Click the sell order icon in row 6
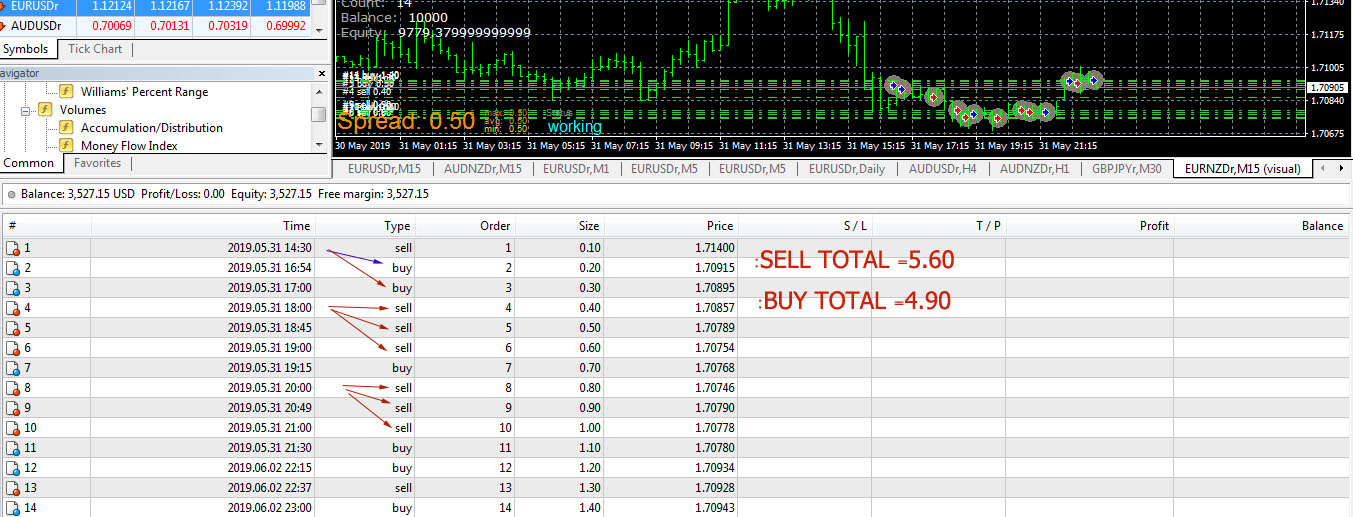 pyautogui.click(x=13, y=347)
